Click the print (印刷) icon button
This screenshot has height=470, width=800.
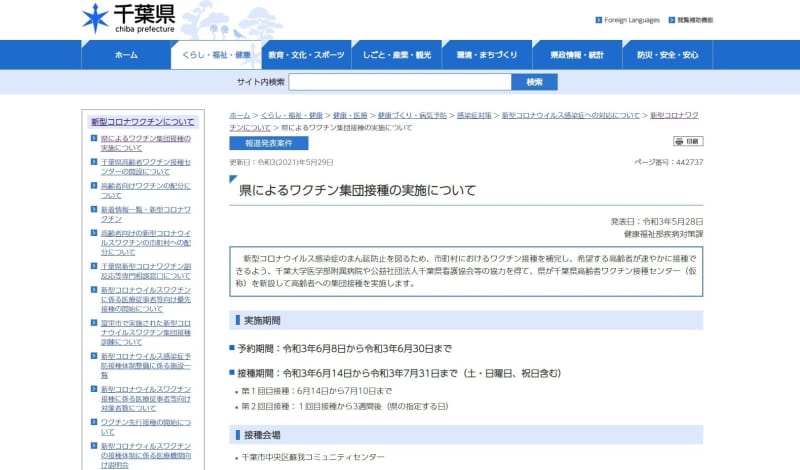(x=688, y=142)
